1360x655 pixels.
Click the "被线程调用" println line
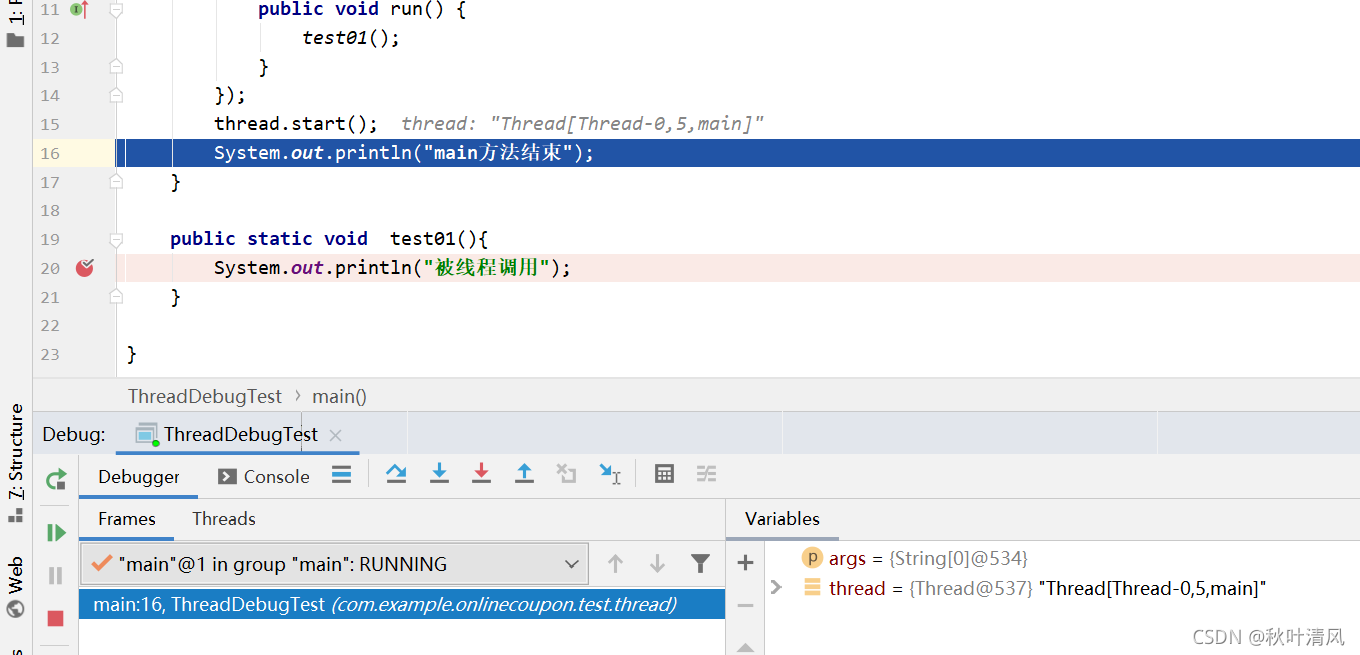point(392,268)
